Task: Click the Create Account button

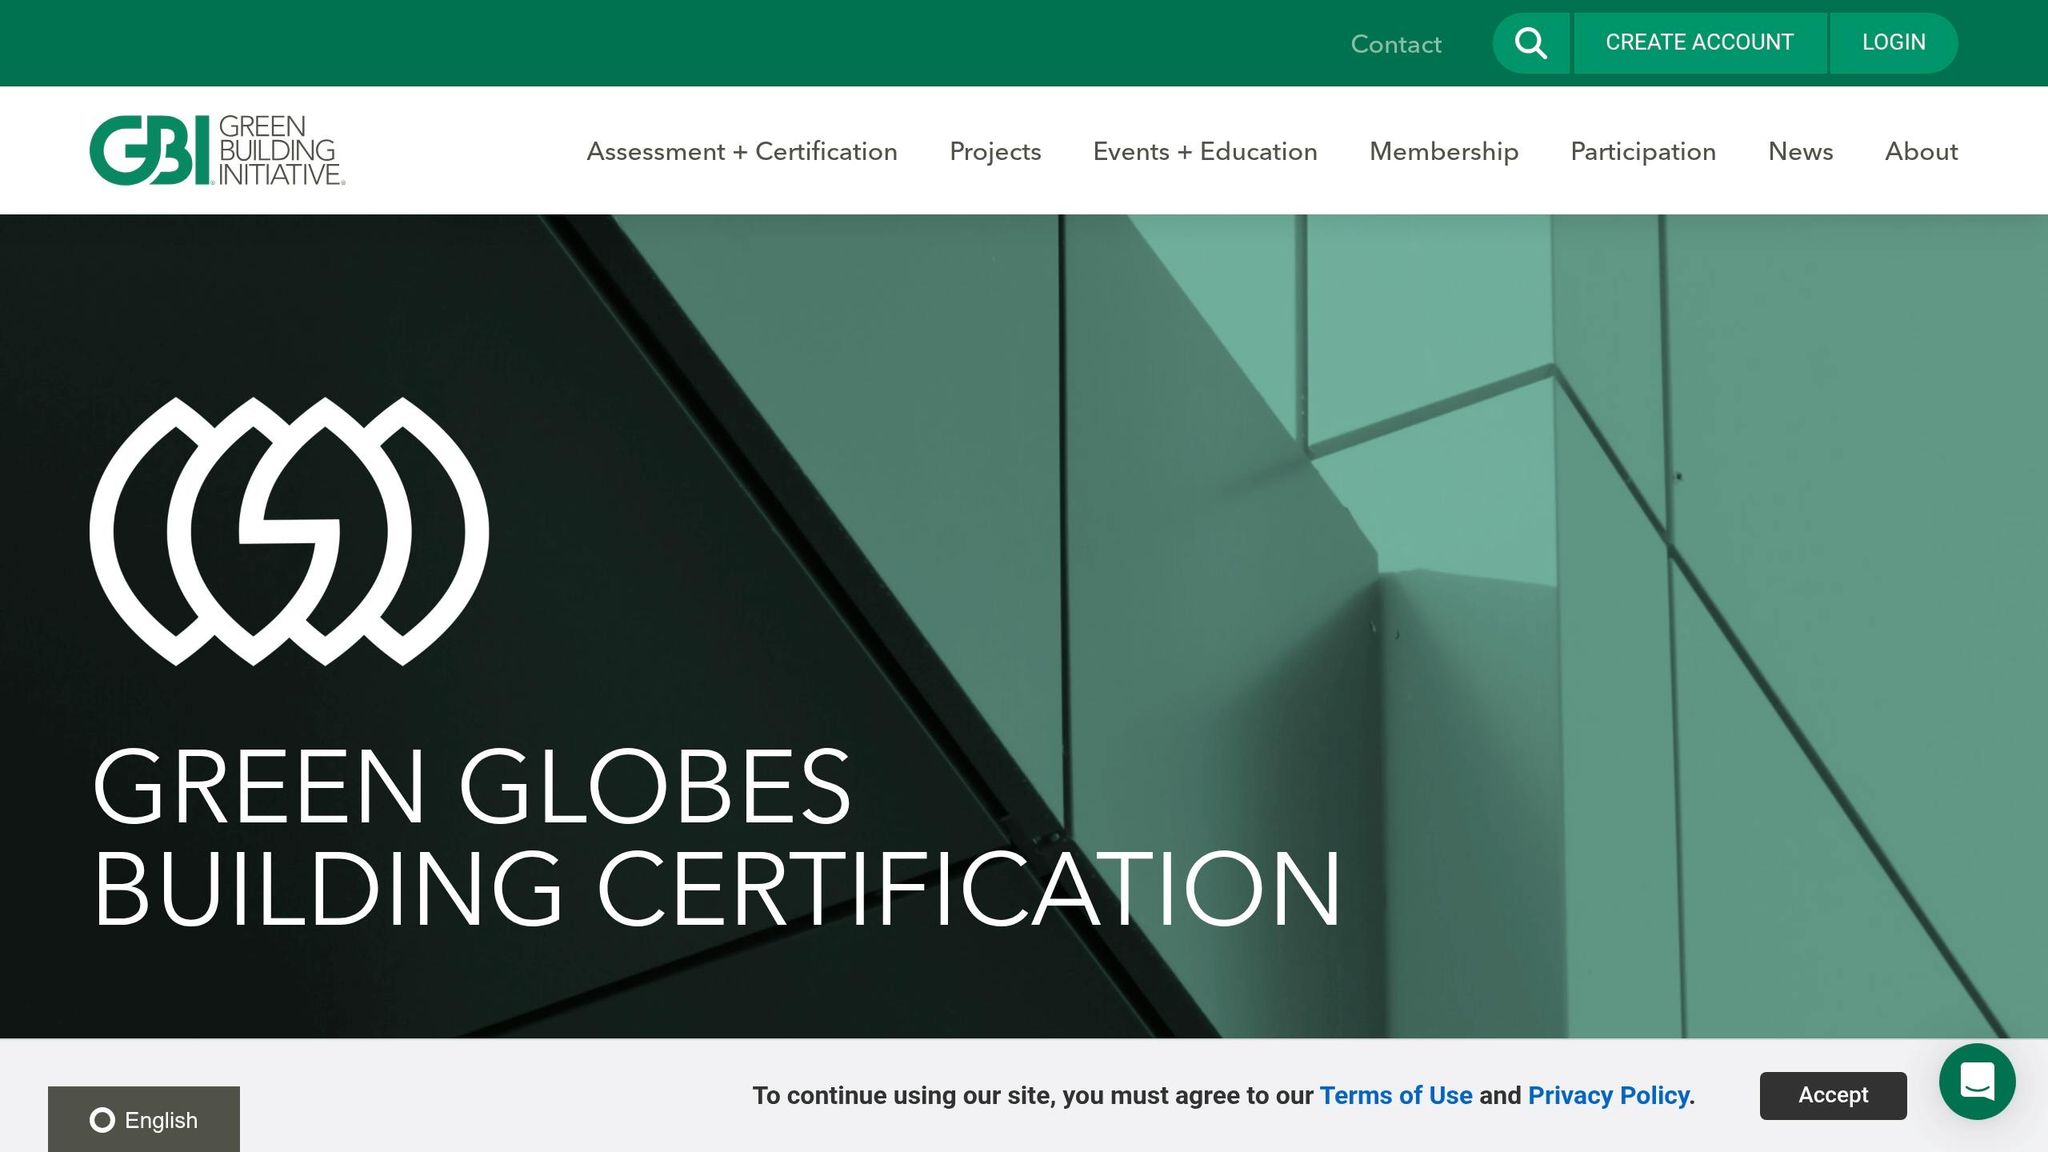Action: (1700, 43)
